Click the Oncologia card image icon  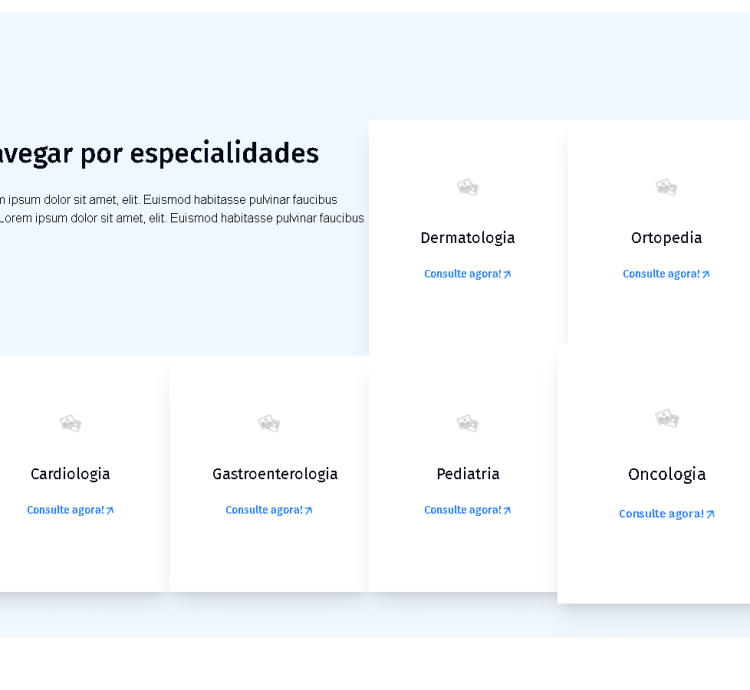click(667, 418)
